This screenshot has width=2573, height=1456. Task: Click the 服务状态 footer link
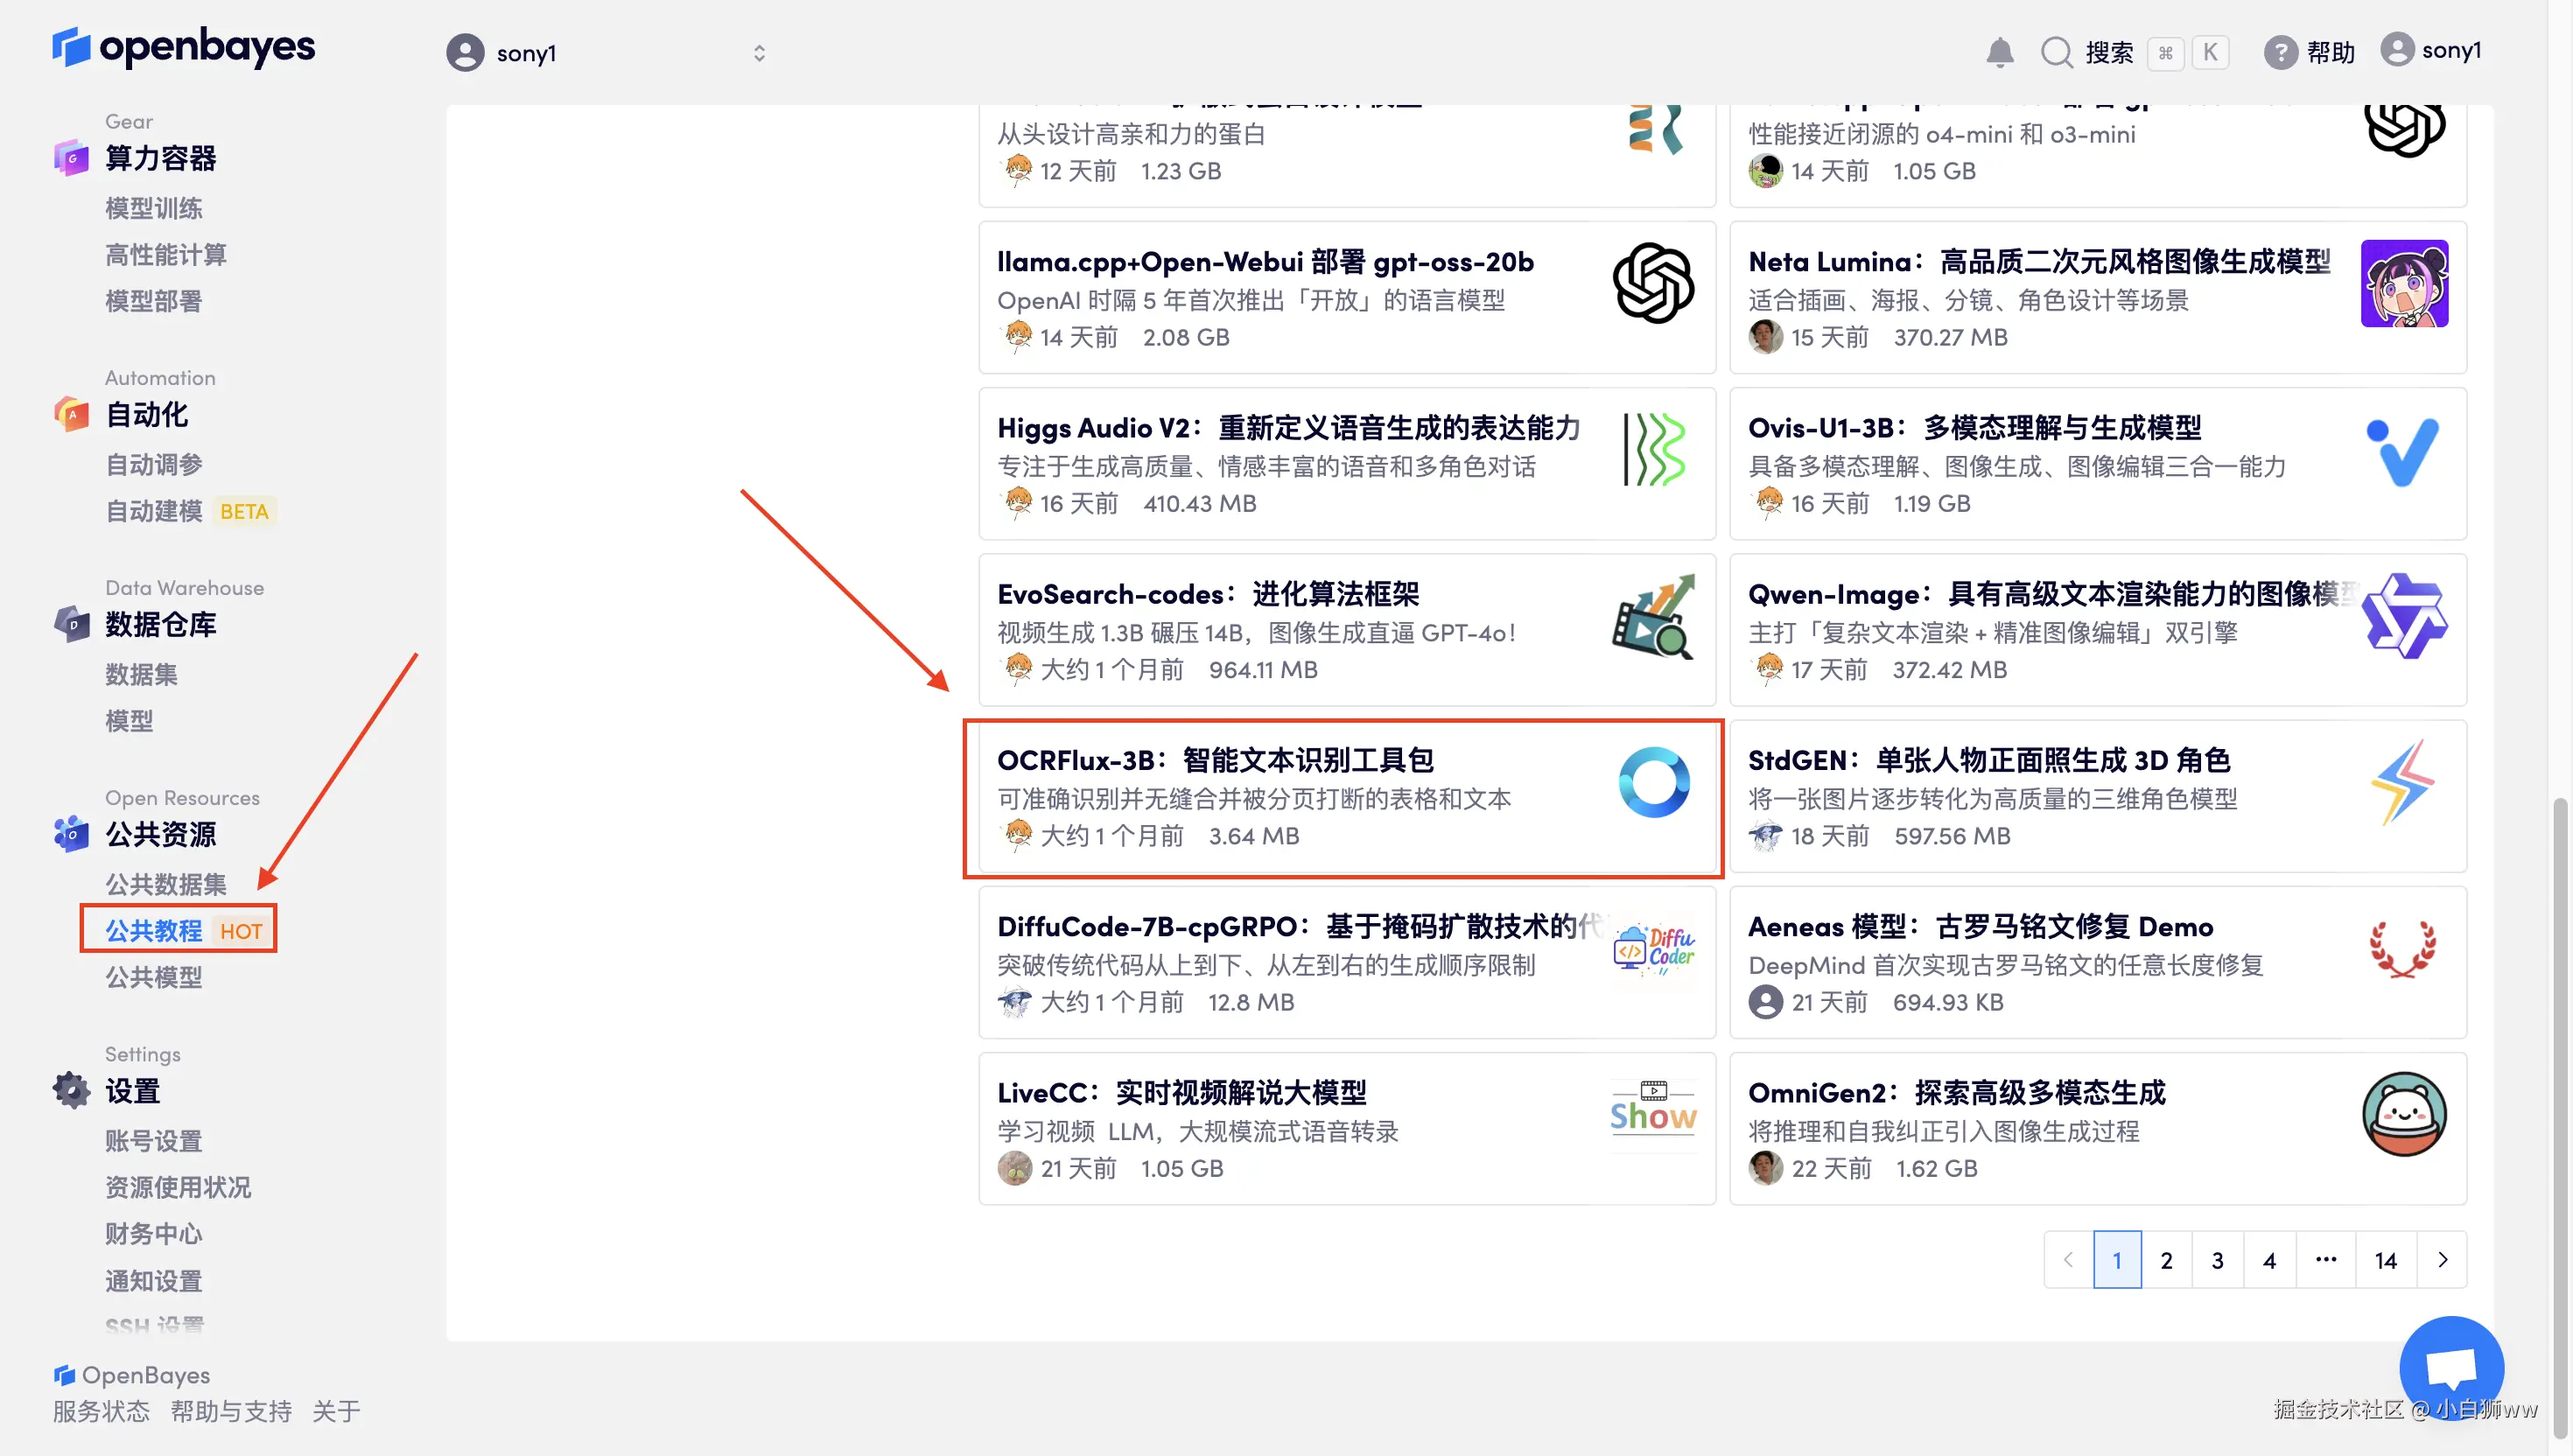tap(101, 1411)
